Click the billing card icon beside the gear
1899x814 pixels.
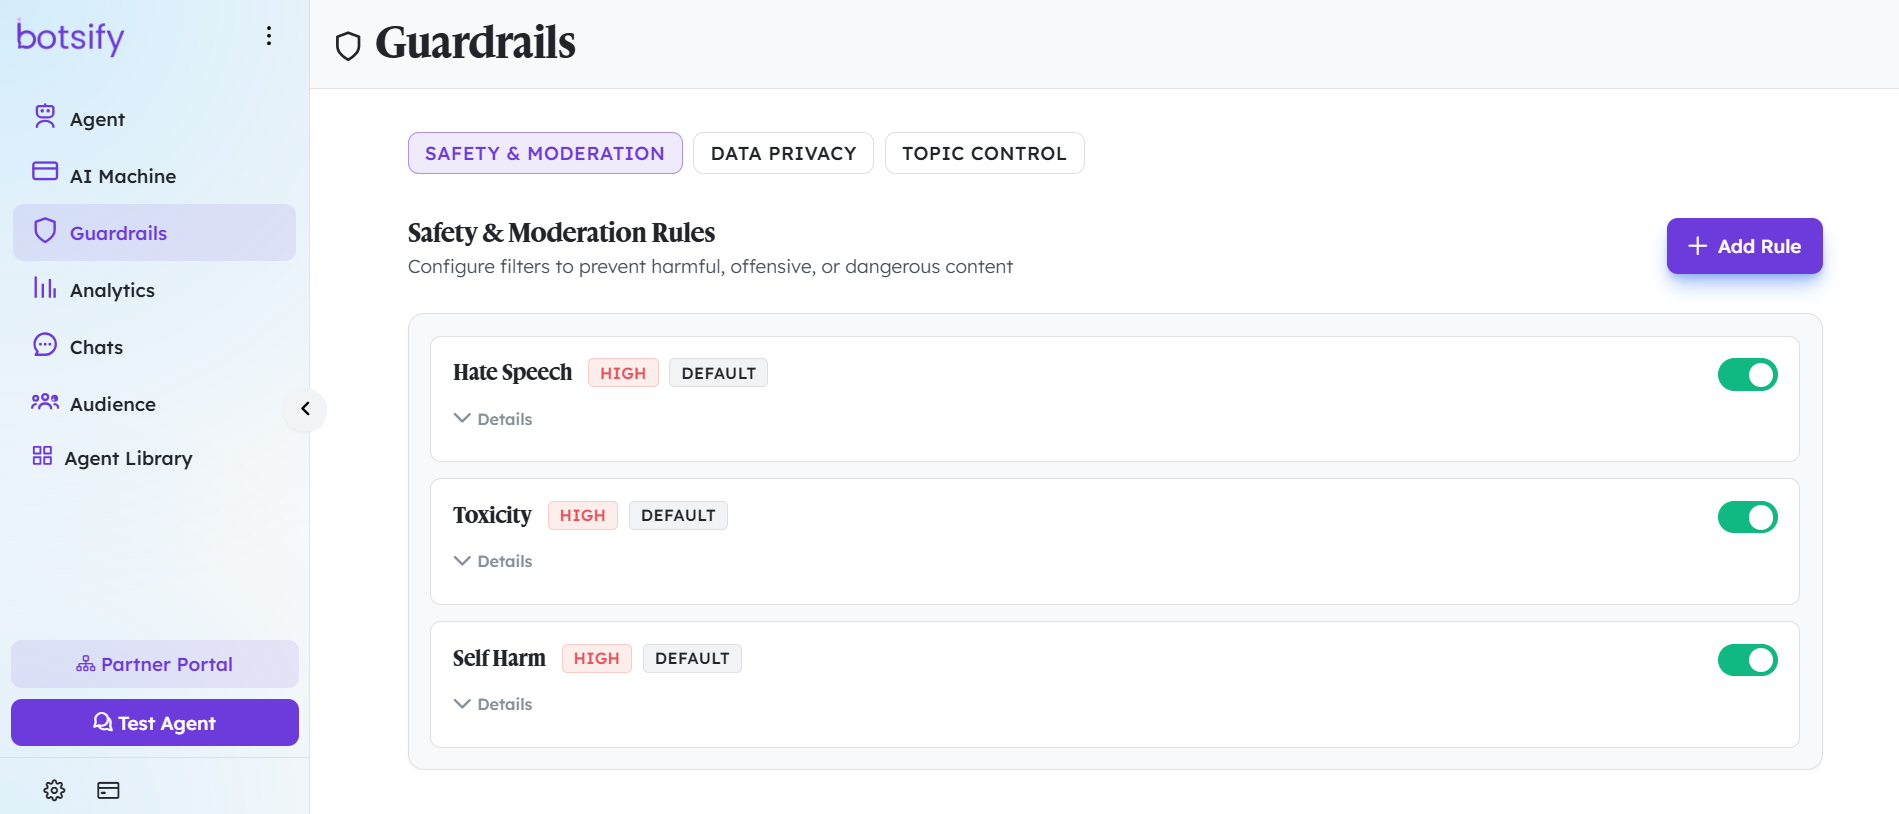pyautogui.click(x=108, y=791)
